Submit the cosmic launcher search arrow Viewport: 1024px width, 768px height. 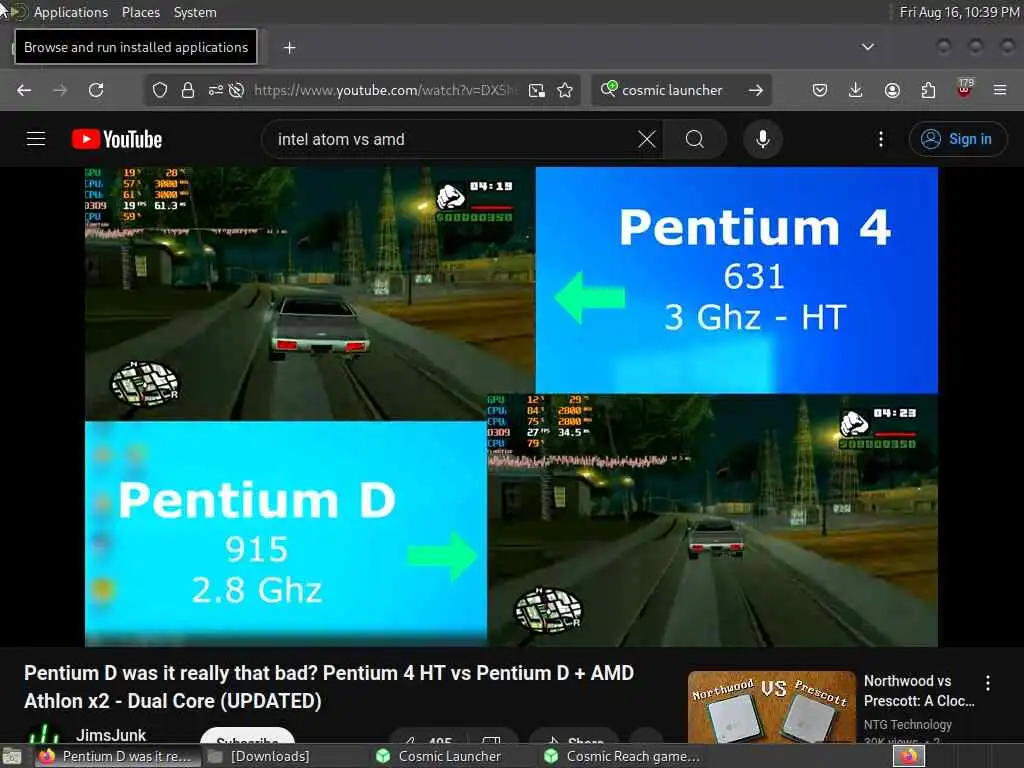point(756,90)
